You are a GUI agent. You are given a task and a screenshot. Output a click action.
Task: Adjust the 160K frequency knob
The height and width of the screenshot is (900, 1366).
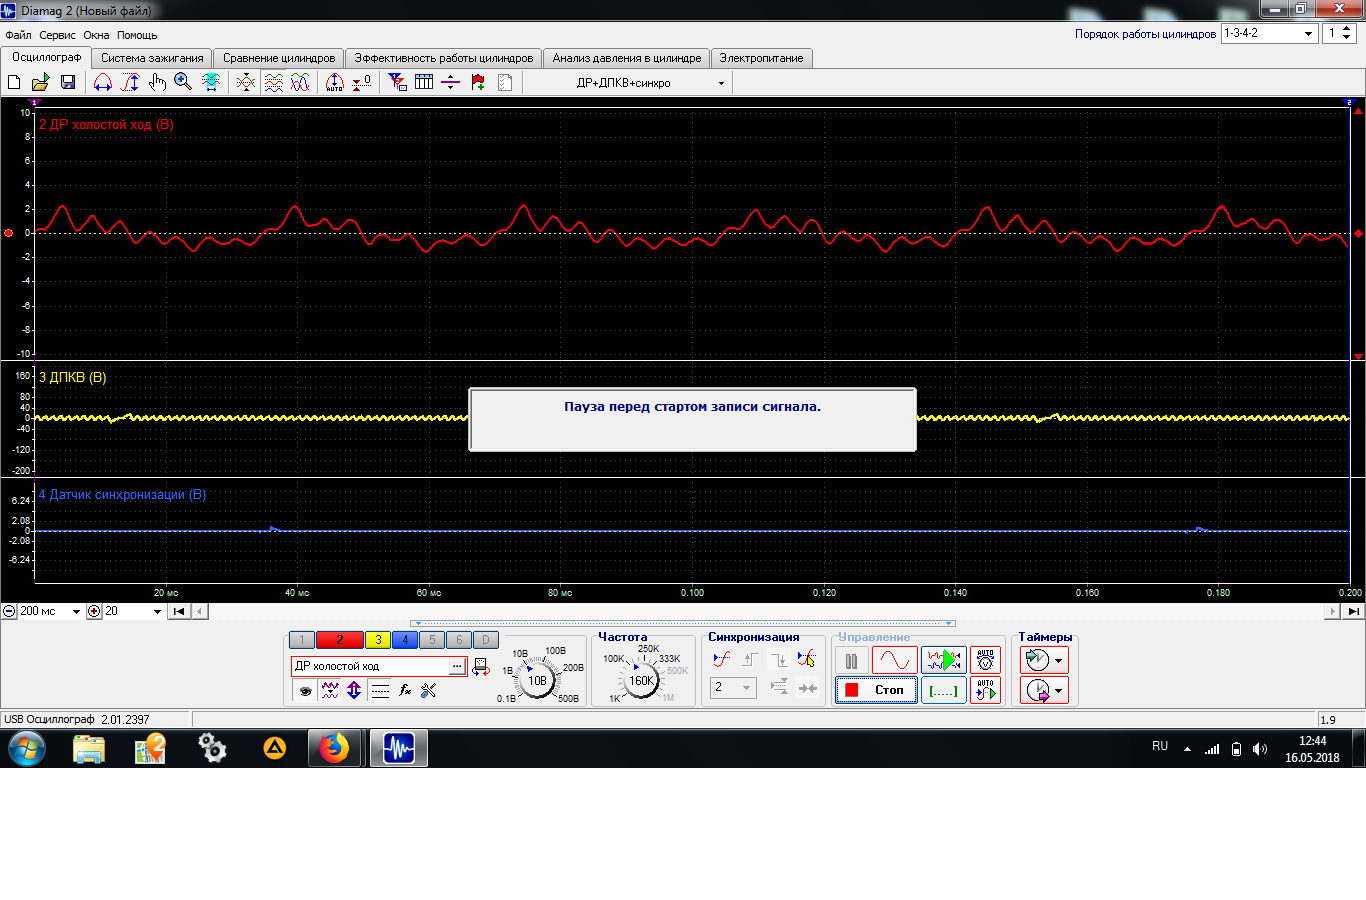(x=641, y=680)
